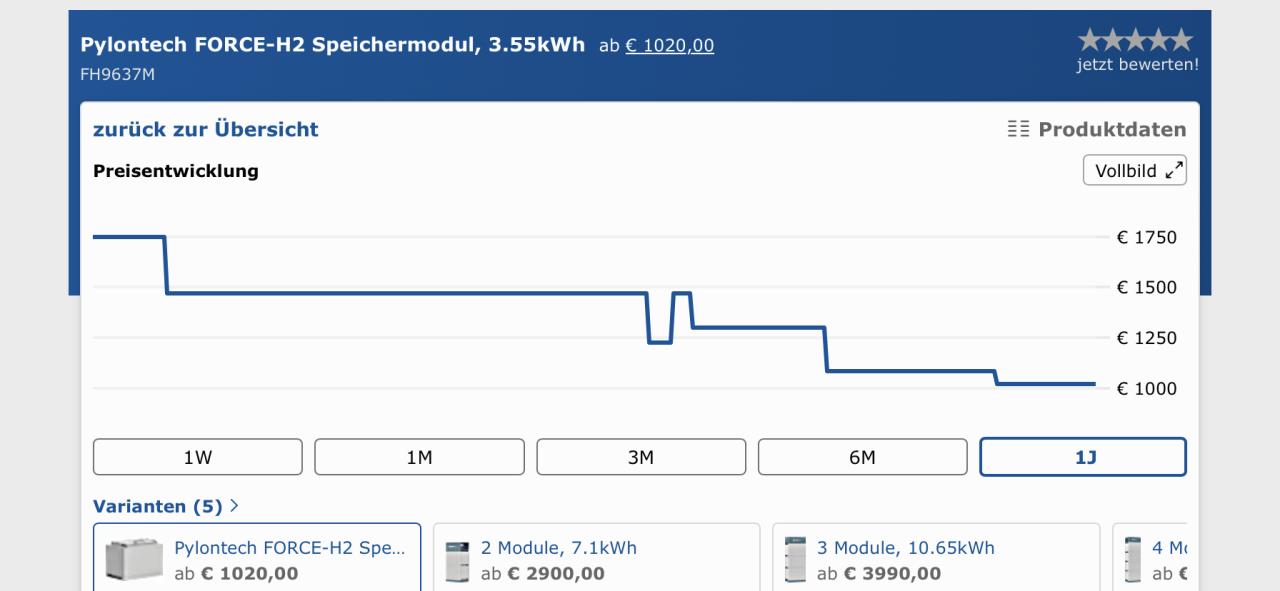This screenshot has width=1280, height=591.
Task: Click the 2 Module battery thumbnail
Action: [x=457, y=561]
